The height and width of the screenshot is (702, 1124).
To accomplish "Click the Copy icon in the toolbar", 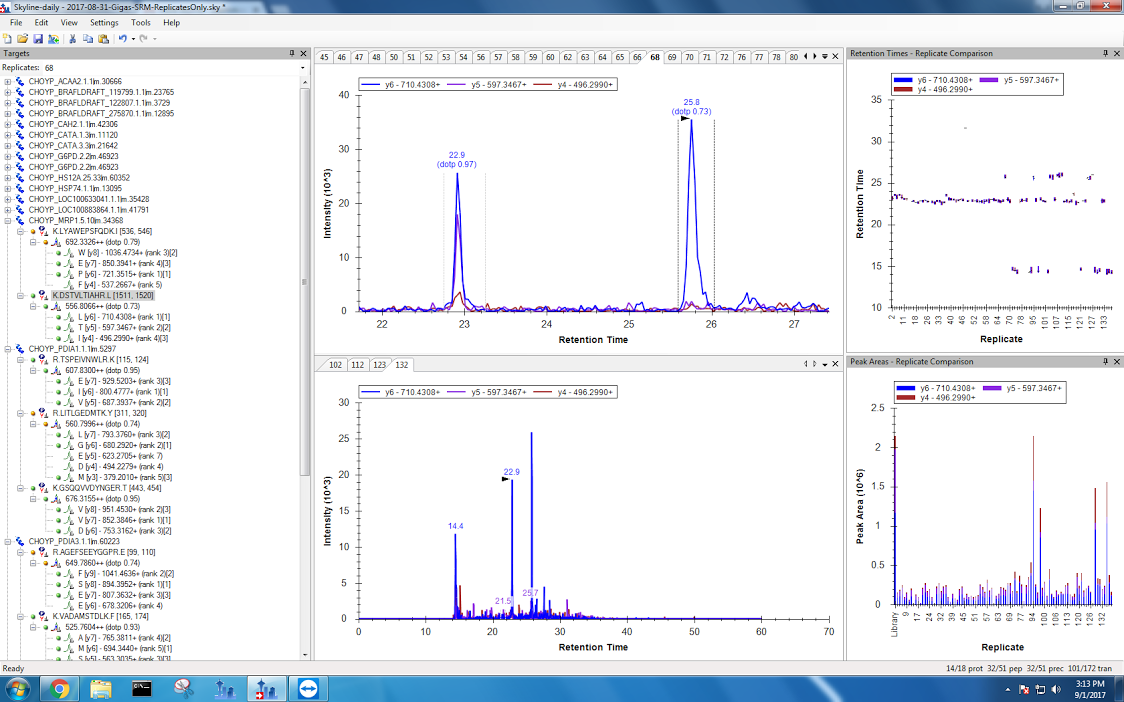I will click(x=88, y=38).
